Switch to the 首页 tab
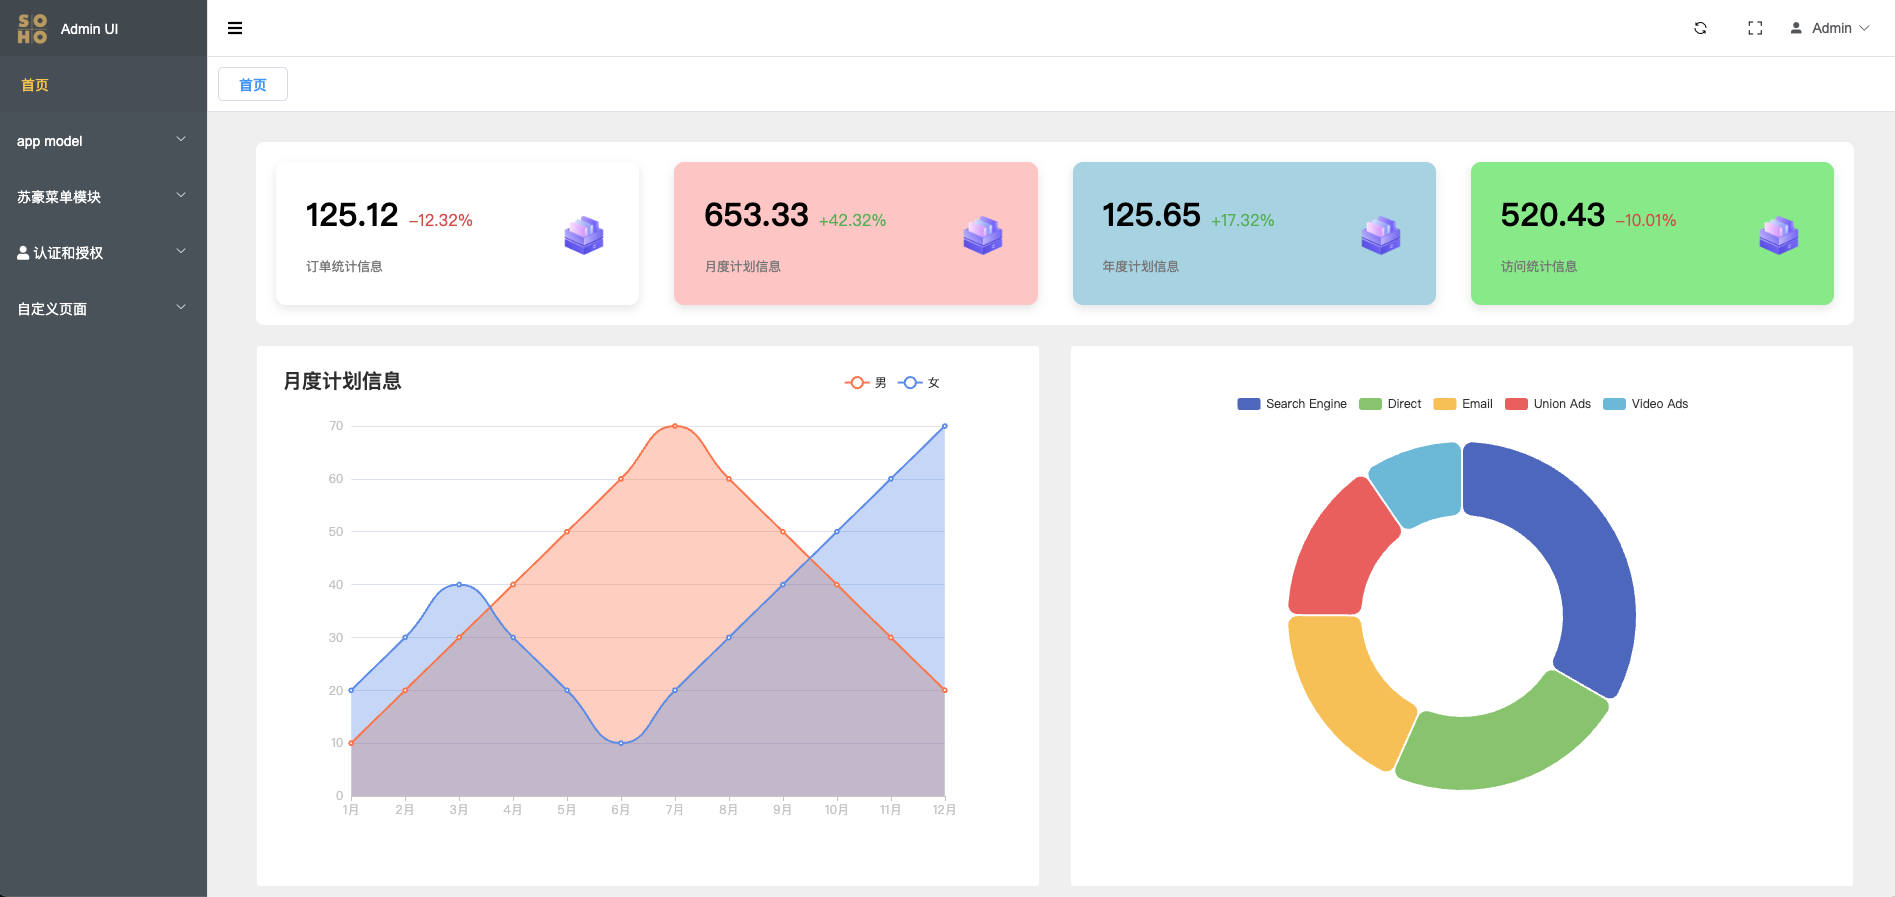The image size is (1895, 897). [x=253, y=85]
